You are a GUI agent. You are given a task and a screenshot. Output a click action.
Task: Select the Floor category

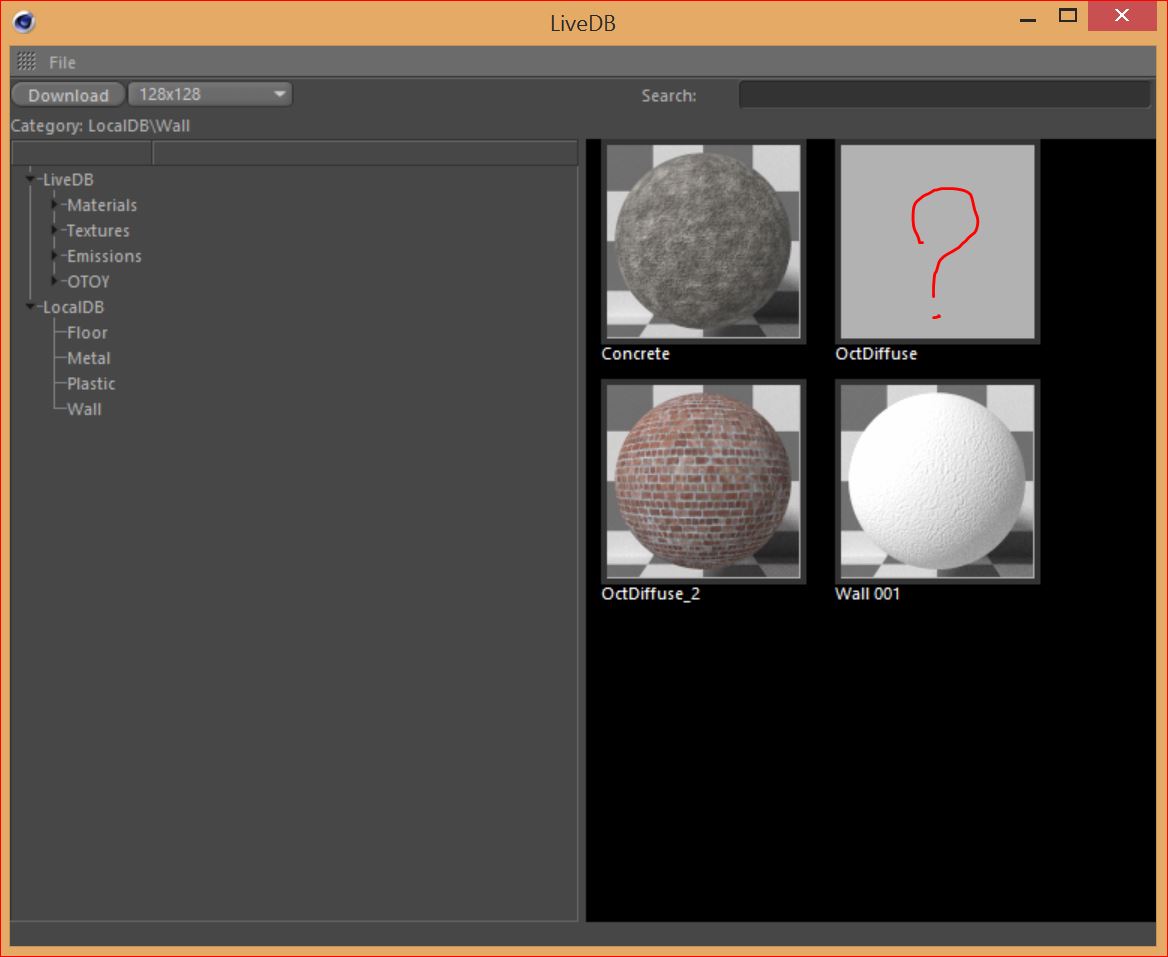87,332
